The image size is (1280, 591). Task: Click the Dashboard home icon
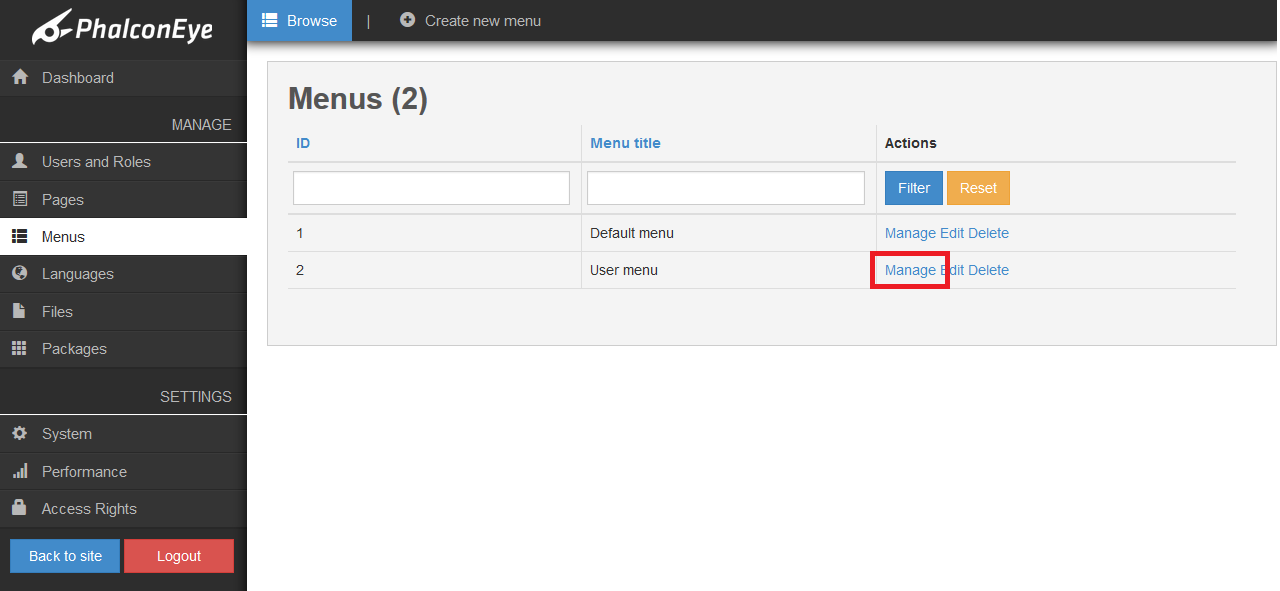[19, 77]
